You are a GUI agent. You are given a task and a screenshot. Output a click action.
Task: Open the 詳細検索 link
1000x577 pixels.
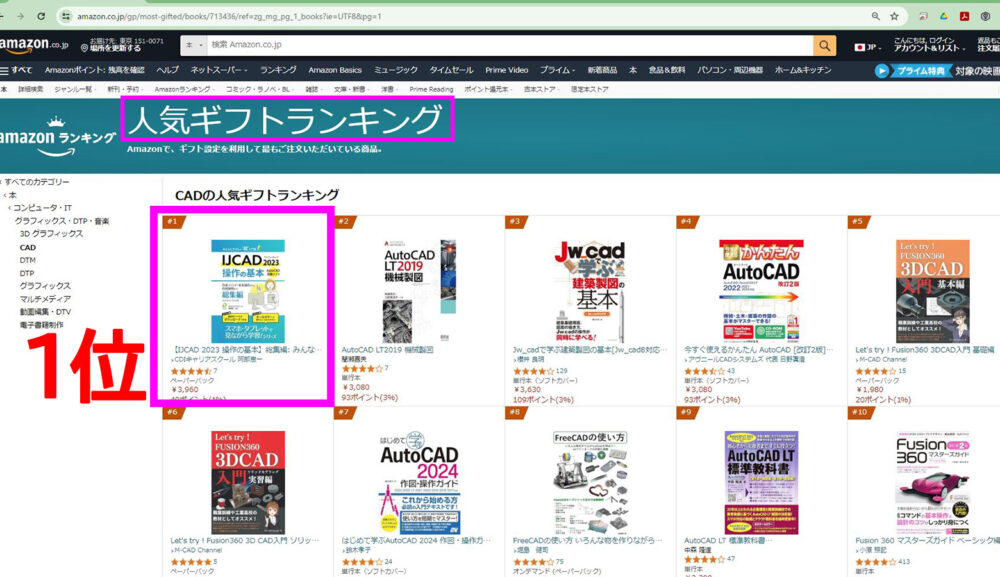(x=31, y=90)
